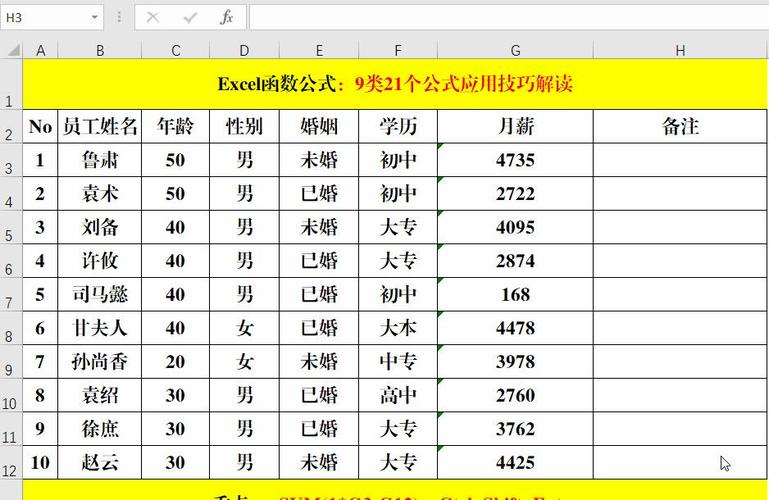The width and height of the screenshot is (769, 500).
Task: Click the Select All corner triangle
Action: (x=12, y=50)
